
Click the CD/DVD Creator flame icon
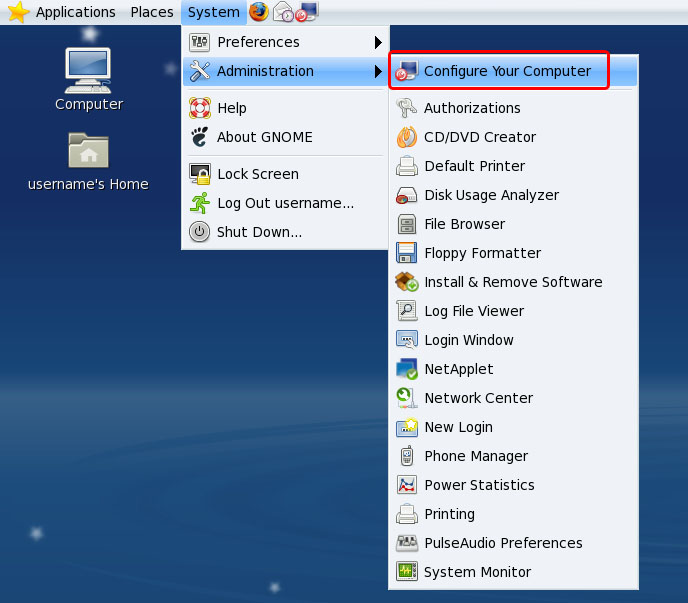click(407, 137)
